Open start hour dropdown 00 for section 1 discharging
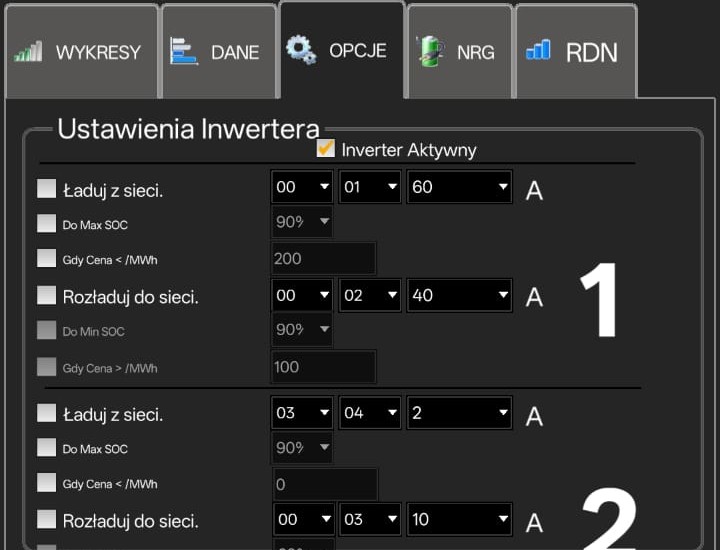The image size is (720, 550). pos(302,295)
